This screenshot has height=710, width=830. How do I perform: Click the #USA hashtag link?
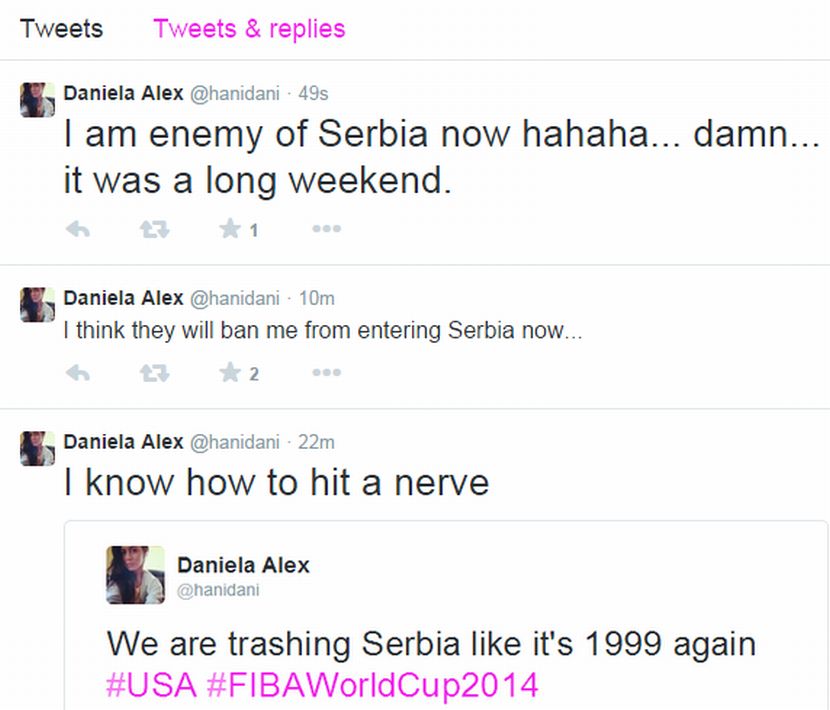pyautogui.click(x=150, y=686)
